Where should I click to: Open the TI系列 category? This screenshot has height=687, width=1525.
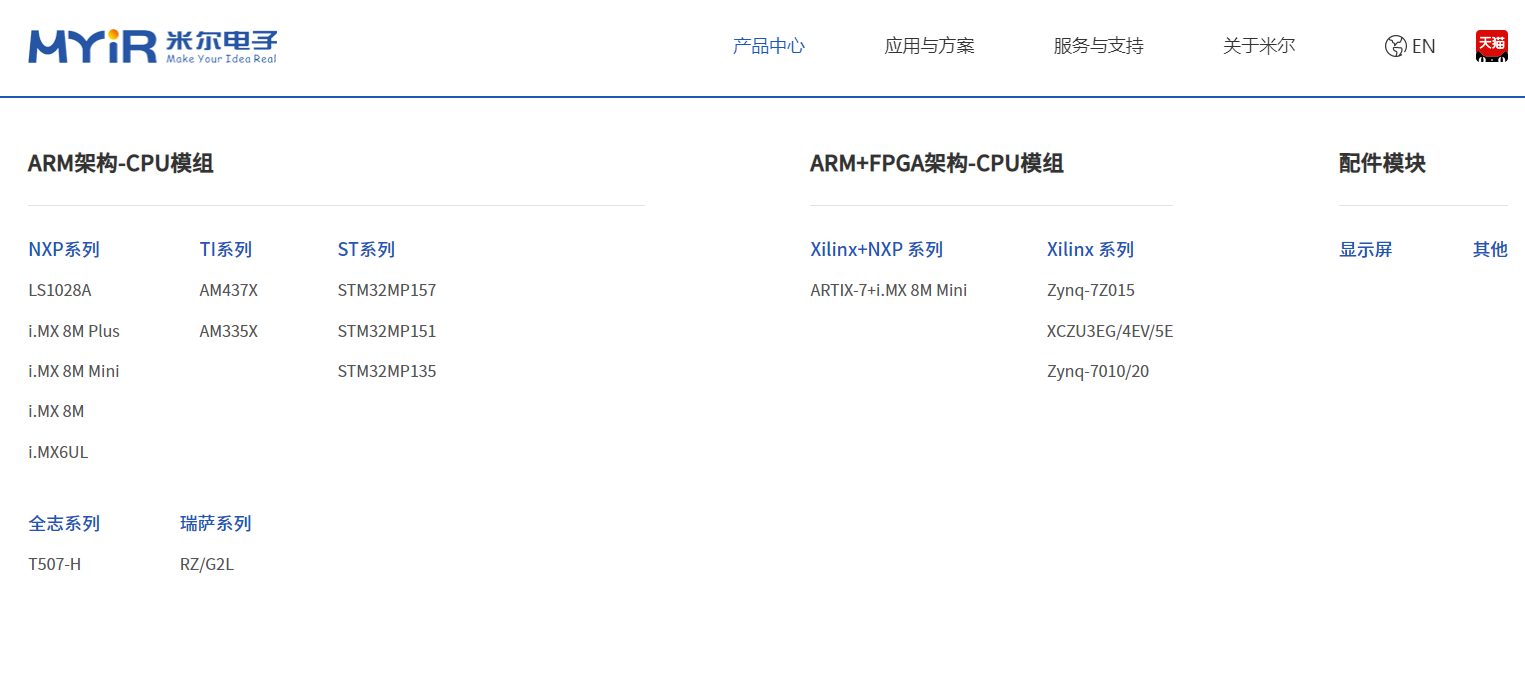pos(225,250)
